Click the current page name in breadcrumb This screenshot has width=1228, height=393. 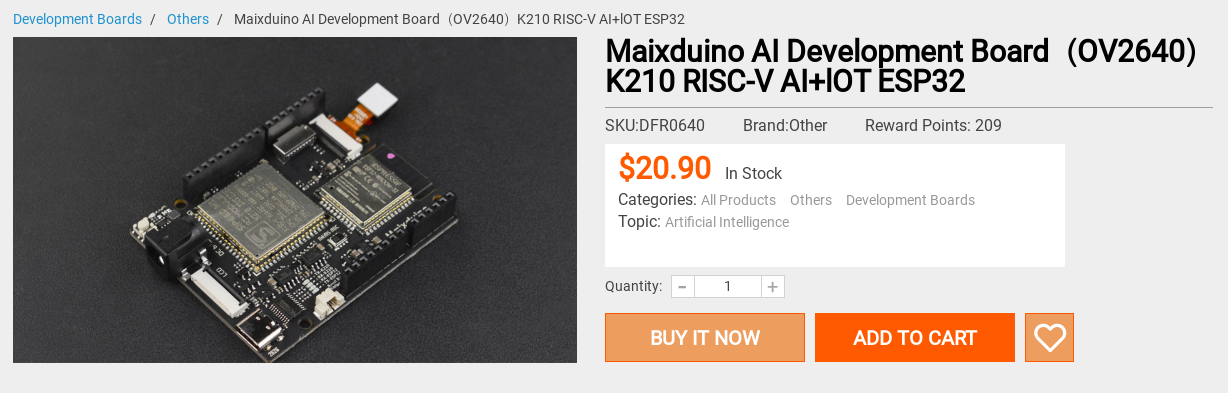tap(459, 19)
